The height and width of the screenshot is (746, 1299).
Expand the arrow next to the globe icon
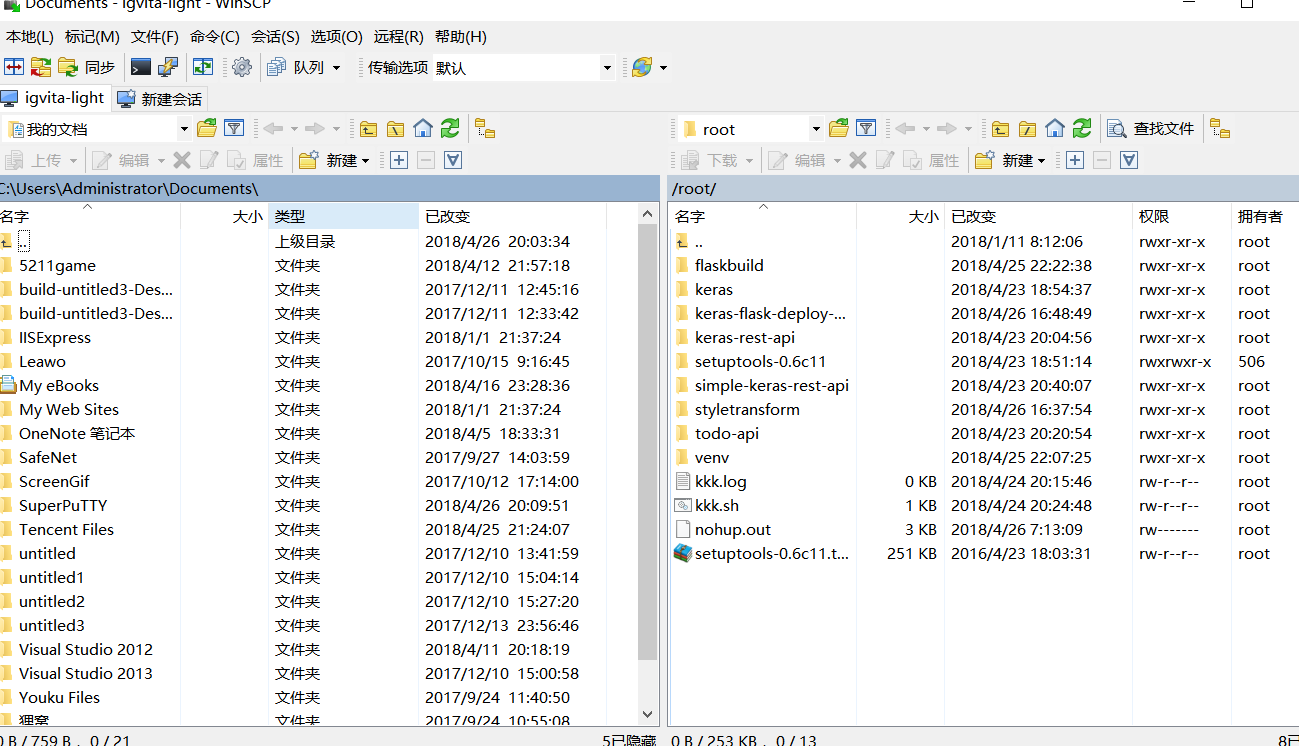(x=663, y=68)
